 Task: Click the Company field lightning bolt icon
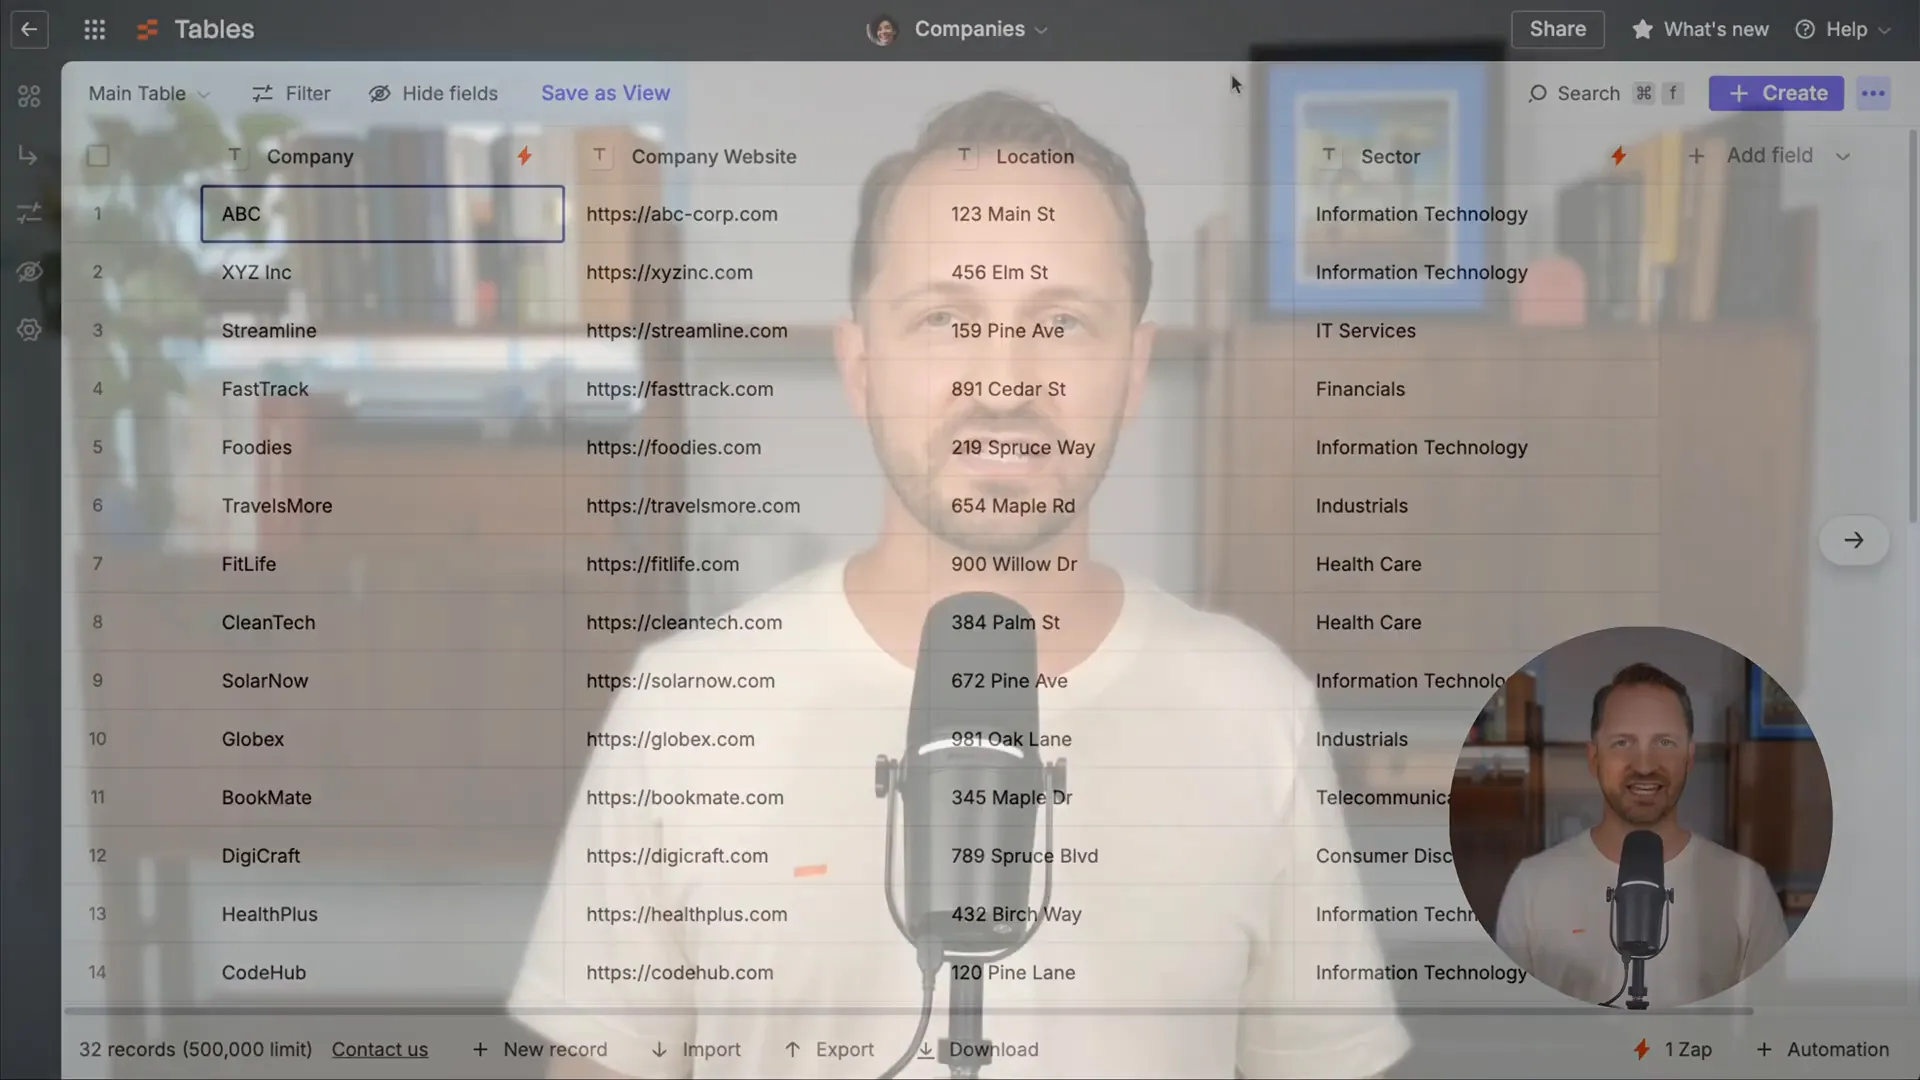pyautogui.click(x=524, y=154)
